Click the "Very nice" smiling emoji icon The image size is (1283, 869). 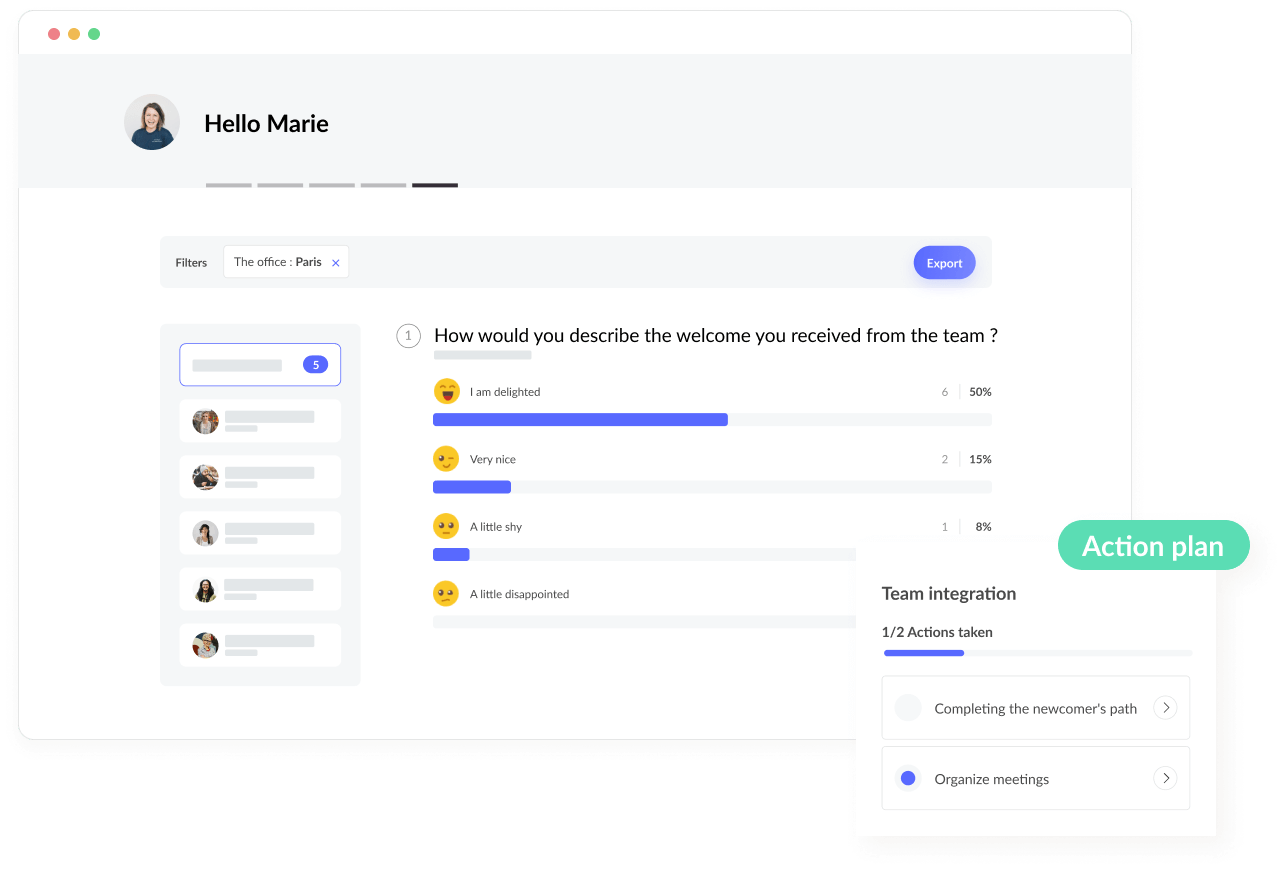[x=447, y=458]
